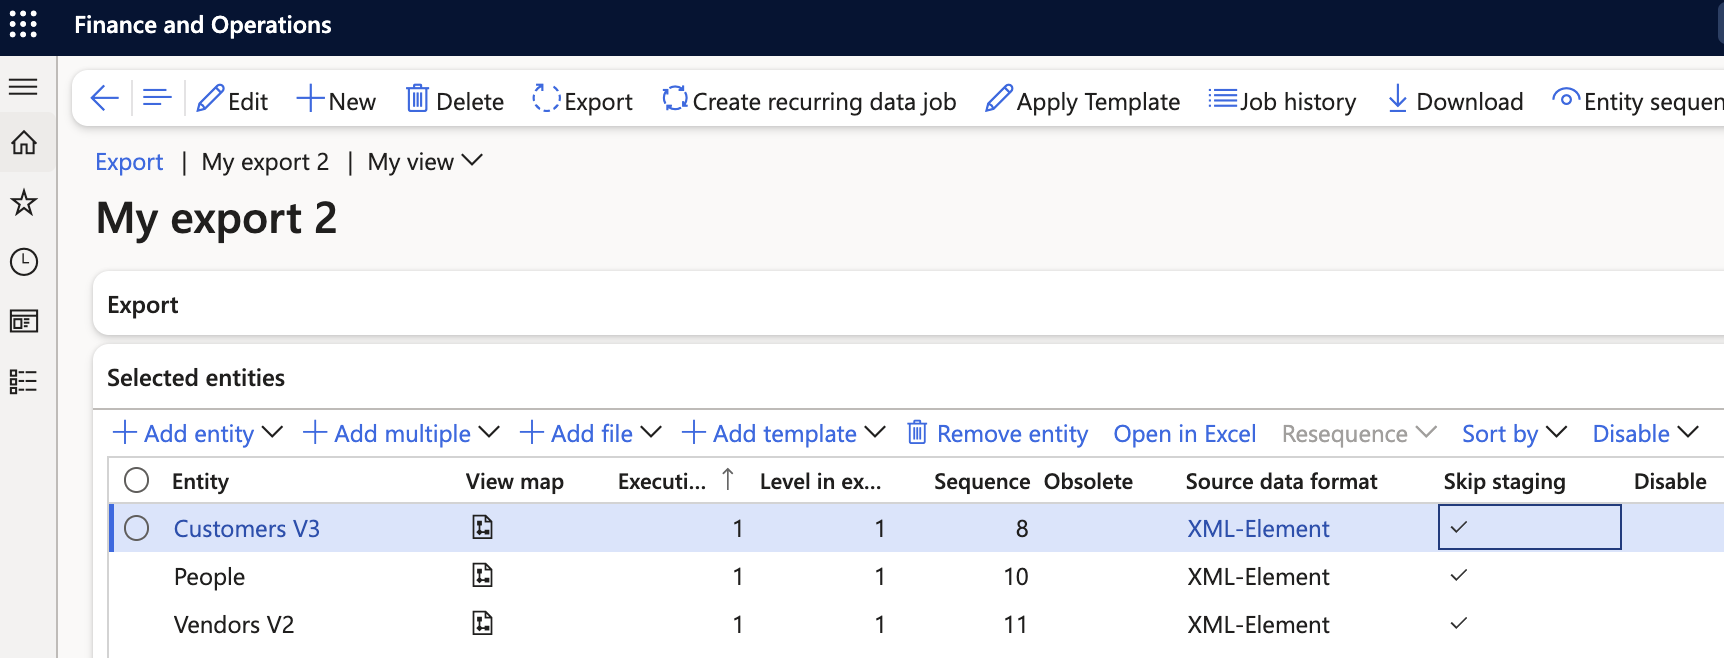This screenshot has height=658, width=1724.
Task: Click the Export breadcrumb link
Action: pos(129,162)
